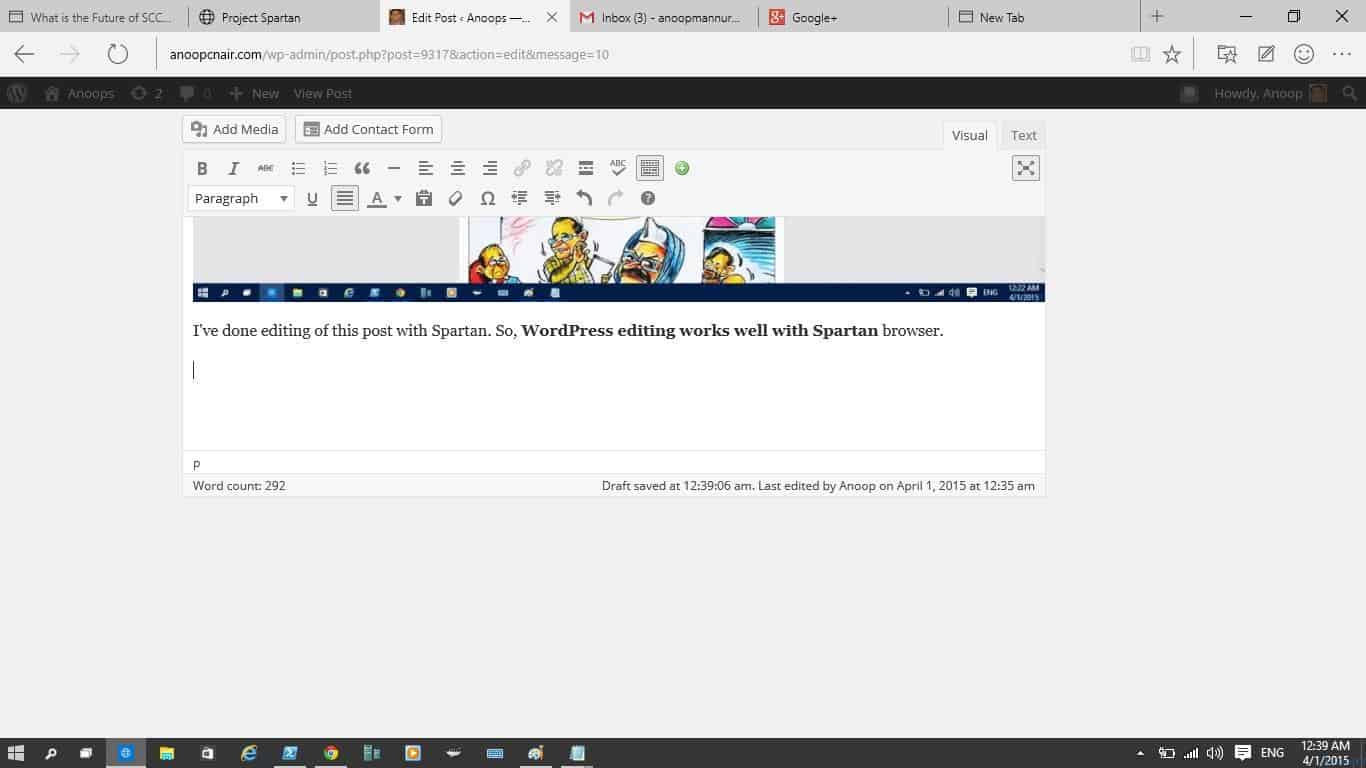Click the embedded screenshot image in post
Image resolution: width=1366 pixels, height=768 pixels.
(619, 259)
